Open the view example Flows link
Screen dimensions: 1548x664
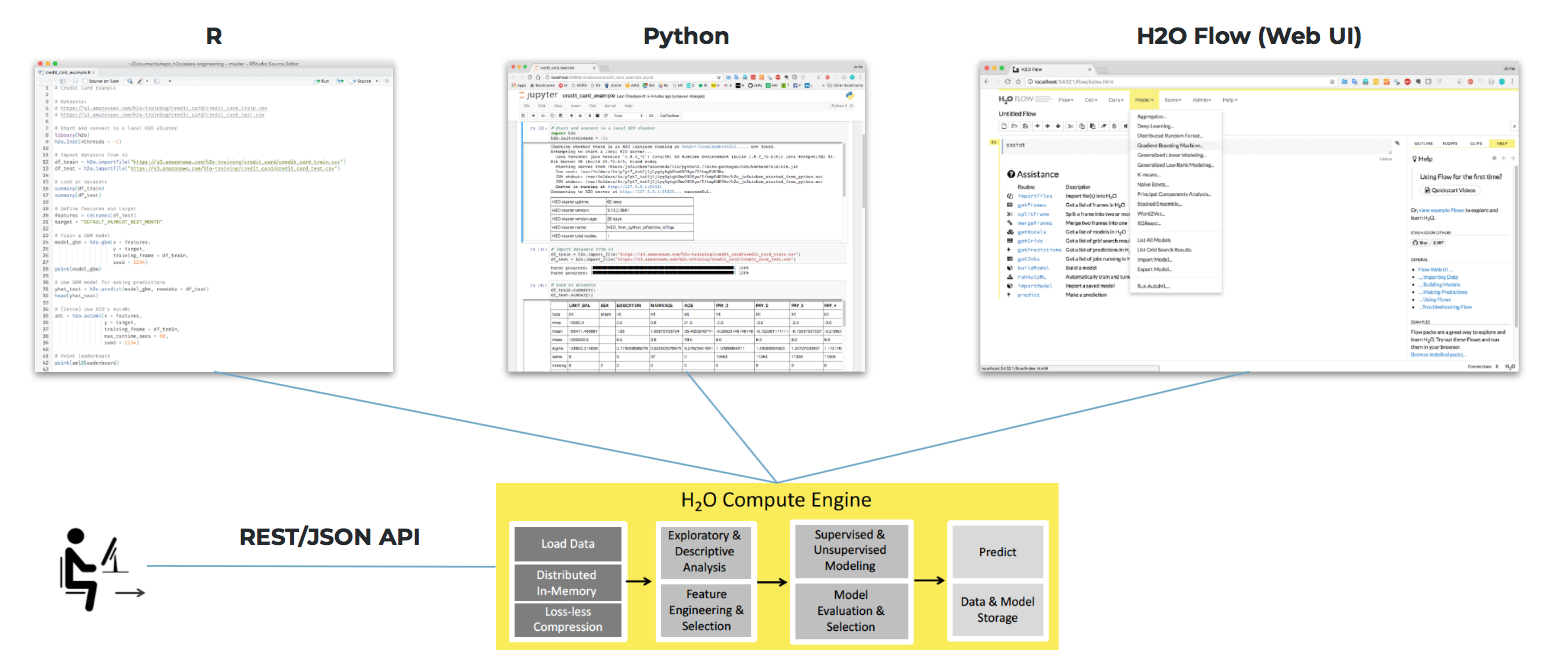click(1441, 210)
